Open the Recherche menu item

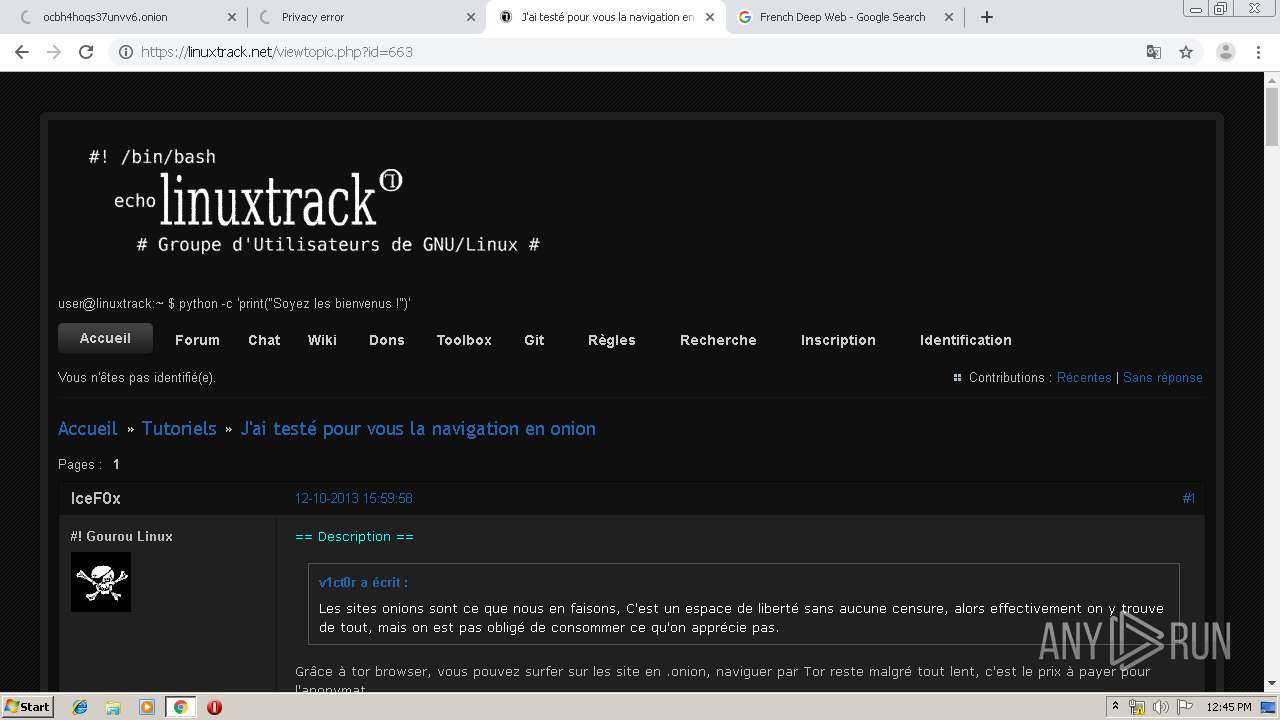[718, 340]
